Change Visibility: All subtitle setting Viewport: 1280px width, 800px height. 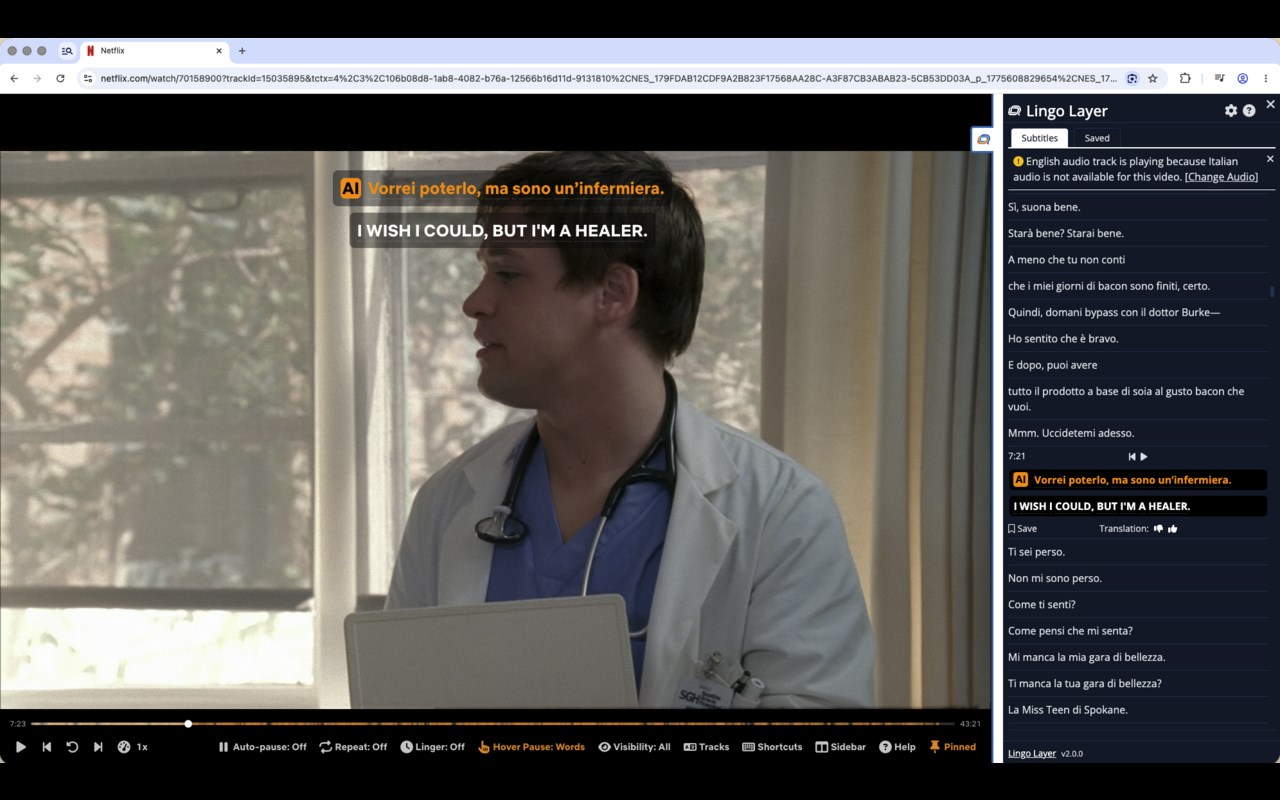[x=634, y=747]
